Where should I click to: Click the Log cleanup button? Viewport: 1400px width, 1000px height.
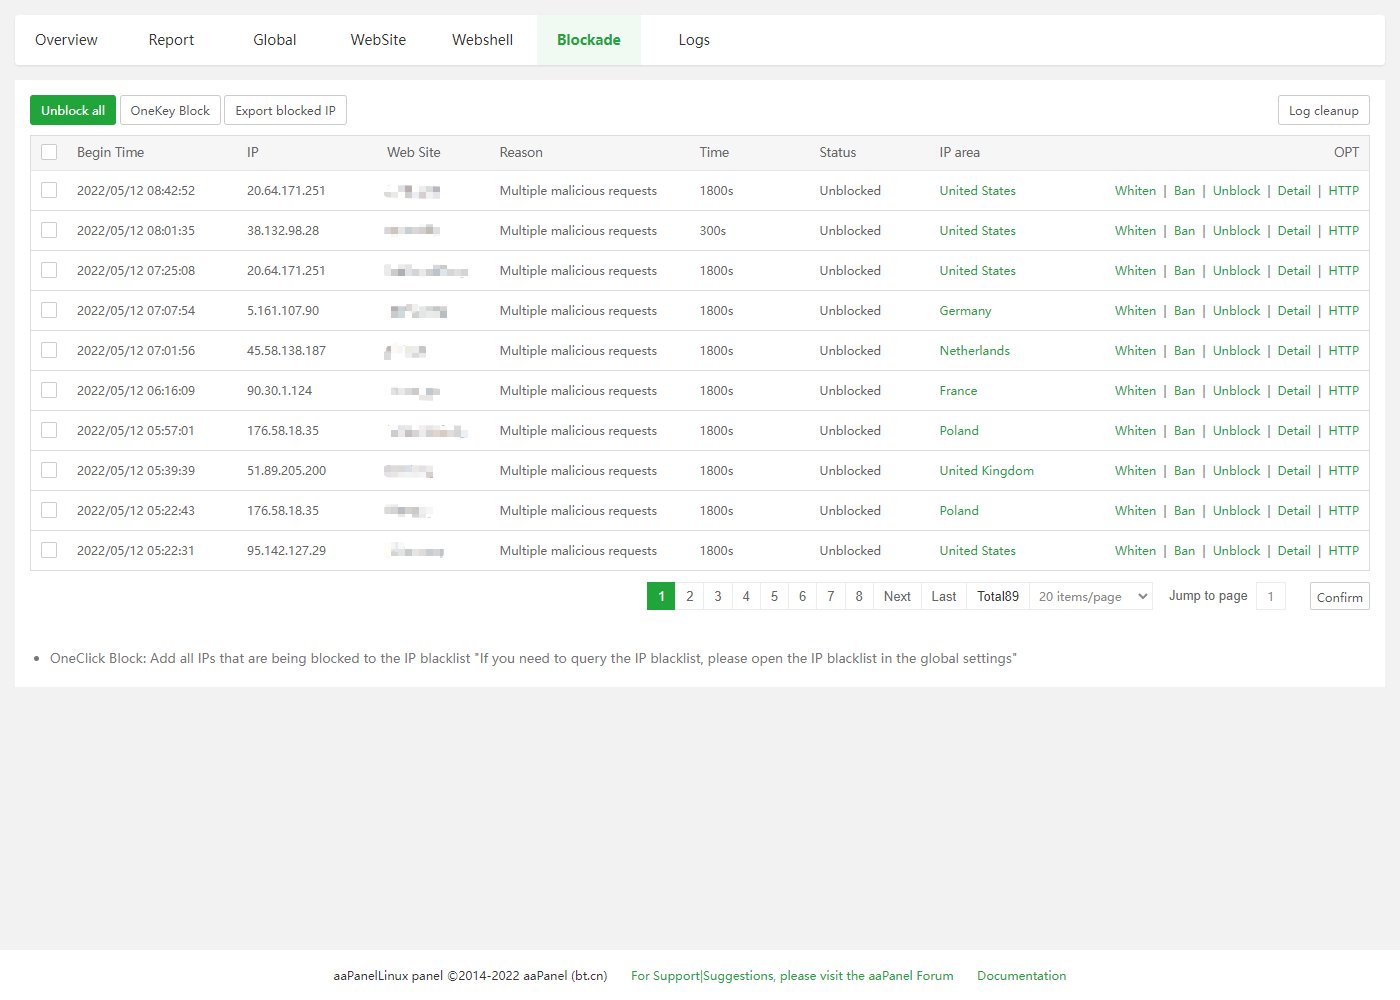point(1322,111)
